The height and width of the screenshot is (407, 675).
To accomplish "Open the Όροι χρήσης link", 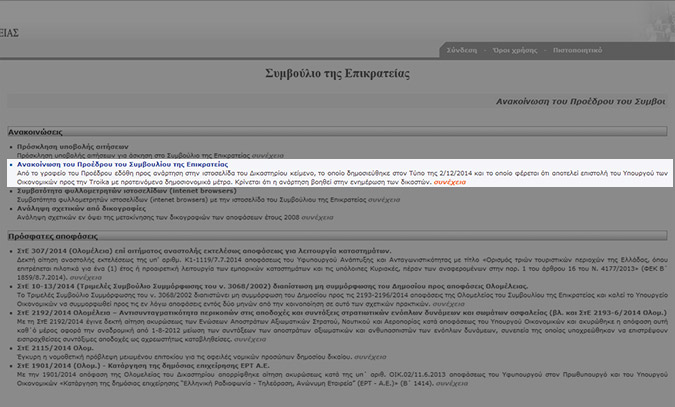I will click(x=515, y=50).
